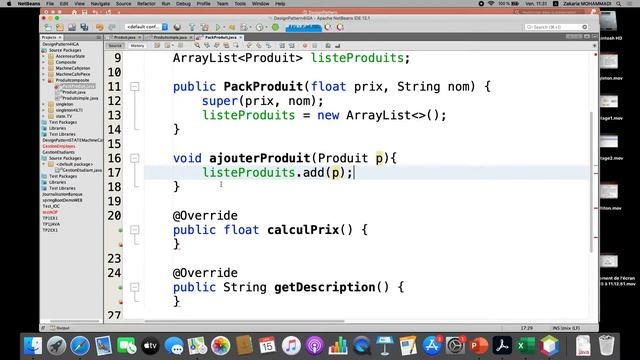
Task: Select the MachineCafePiece package
Action: 73,74
